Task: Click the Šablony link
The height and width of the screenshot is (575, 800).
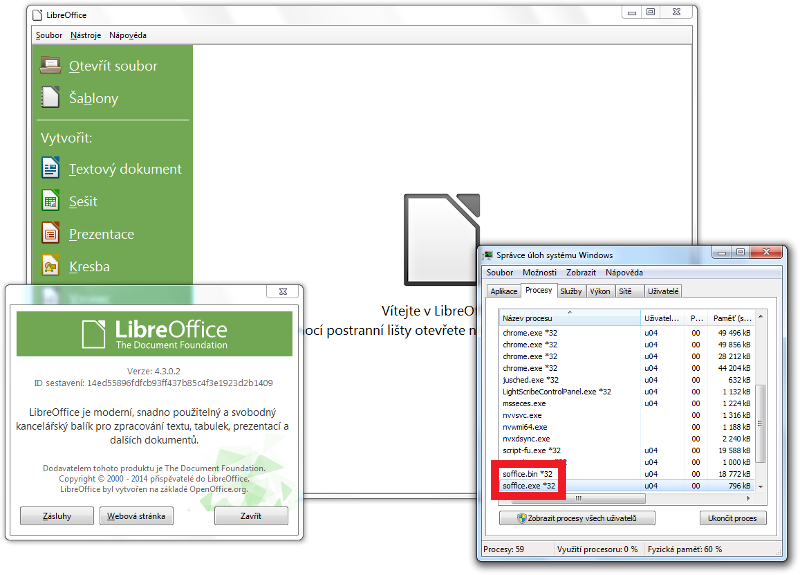Action: tap(94, 98)
